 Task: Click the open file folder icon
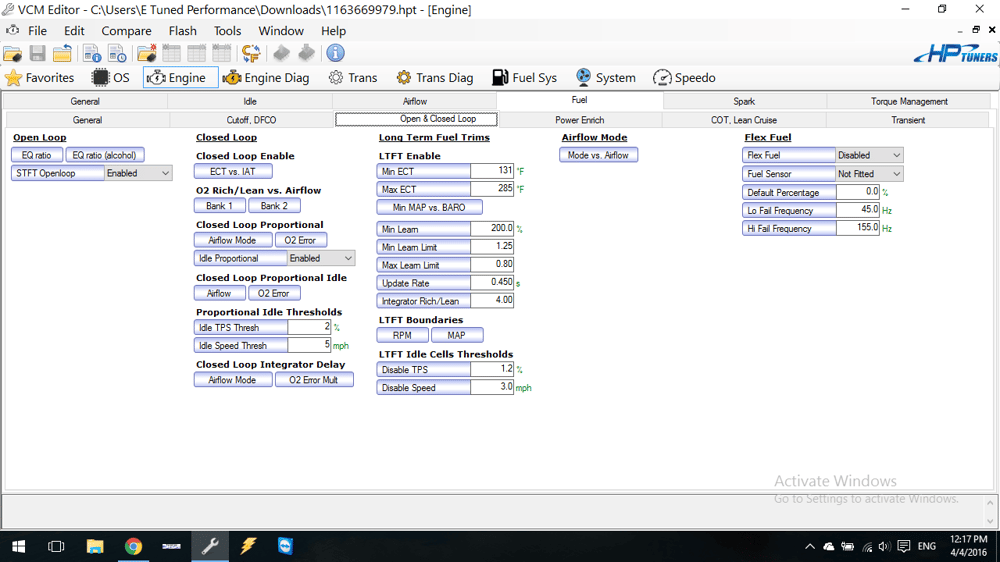[x=13, y=53]
